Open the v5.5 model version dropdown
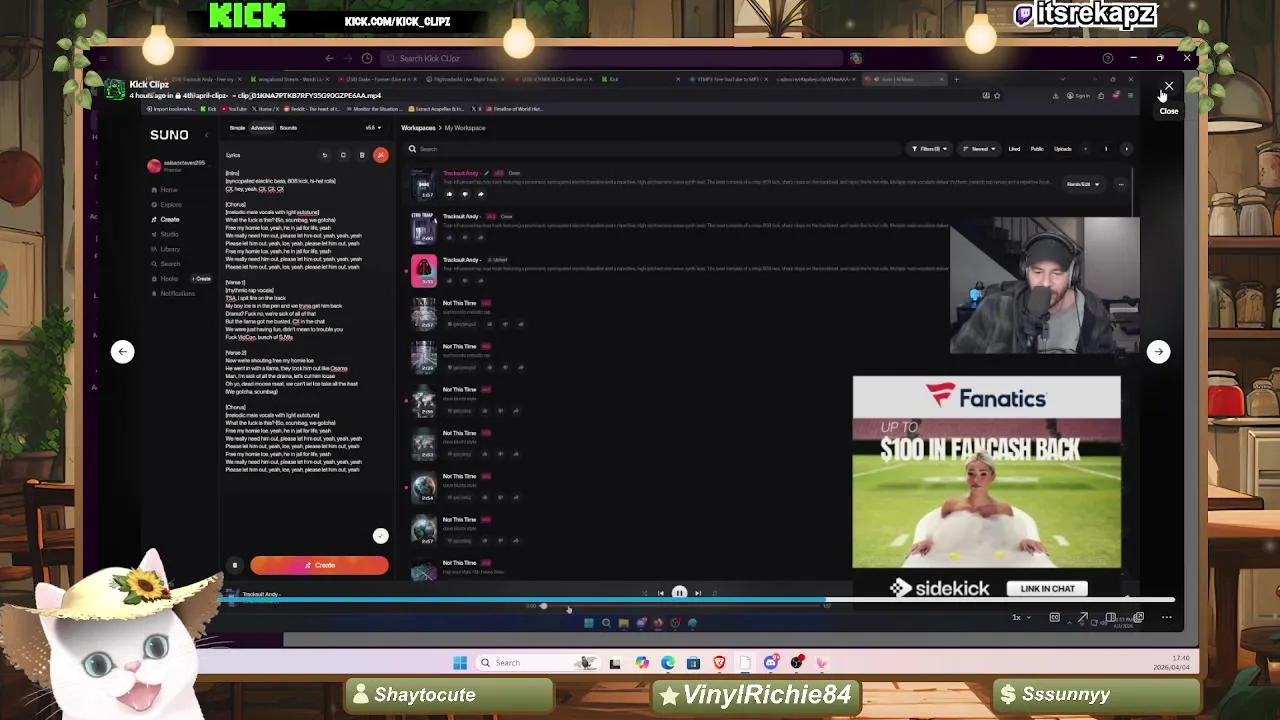1280x720 pixels. pos(373,128)
